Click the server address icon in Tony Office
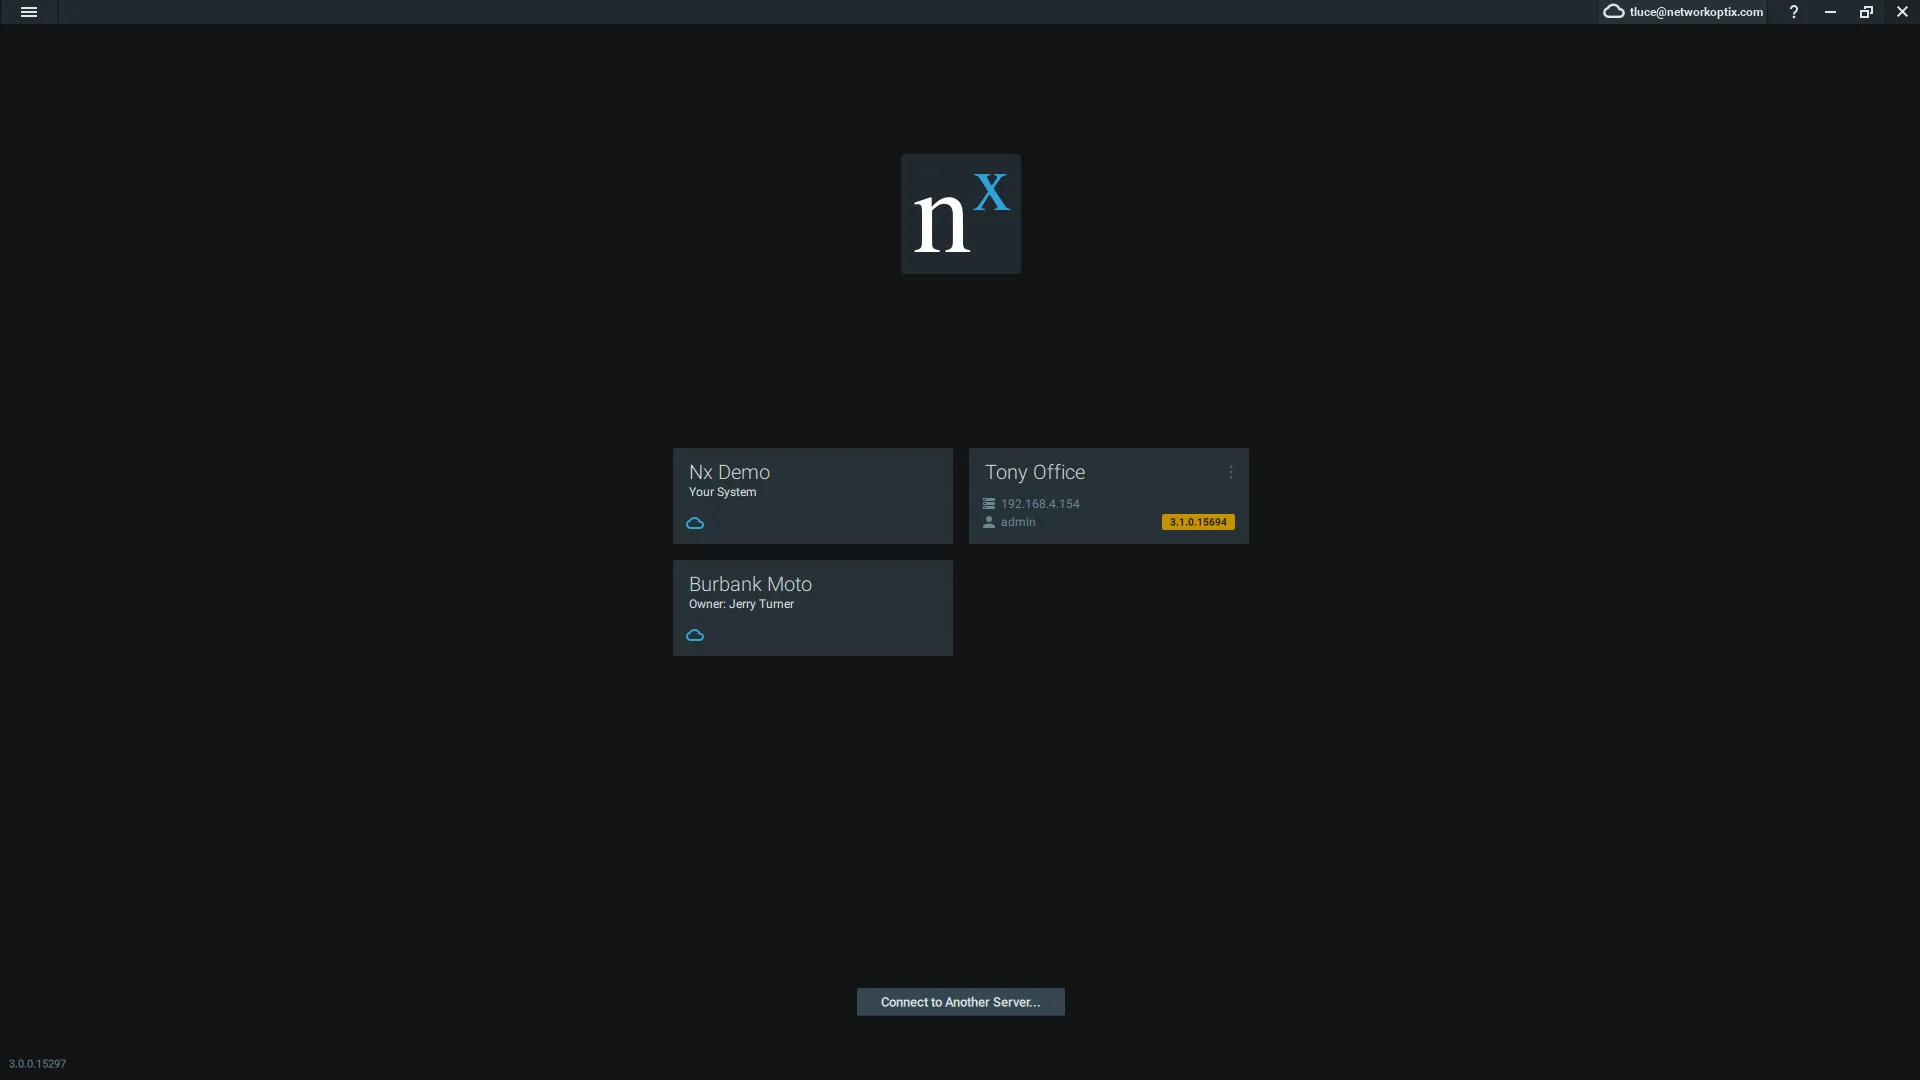 pos(989,503)
